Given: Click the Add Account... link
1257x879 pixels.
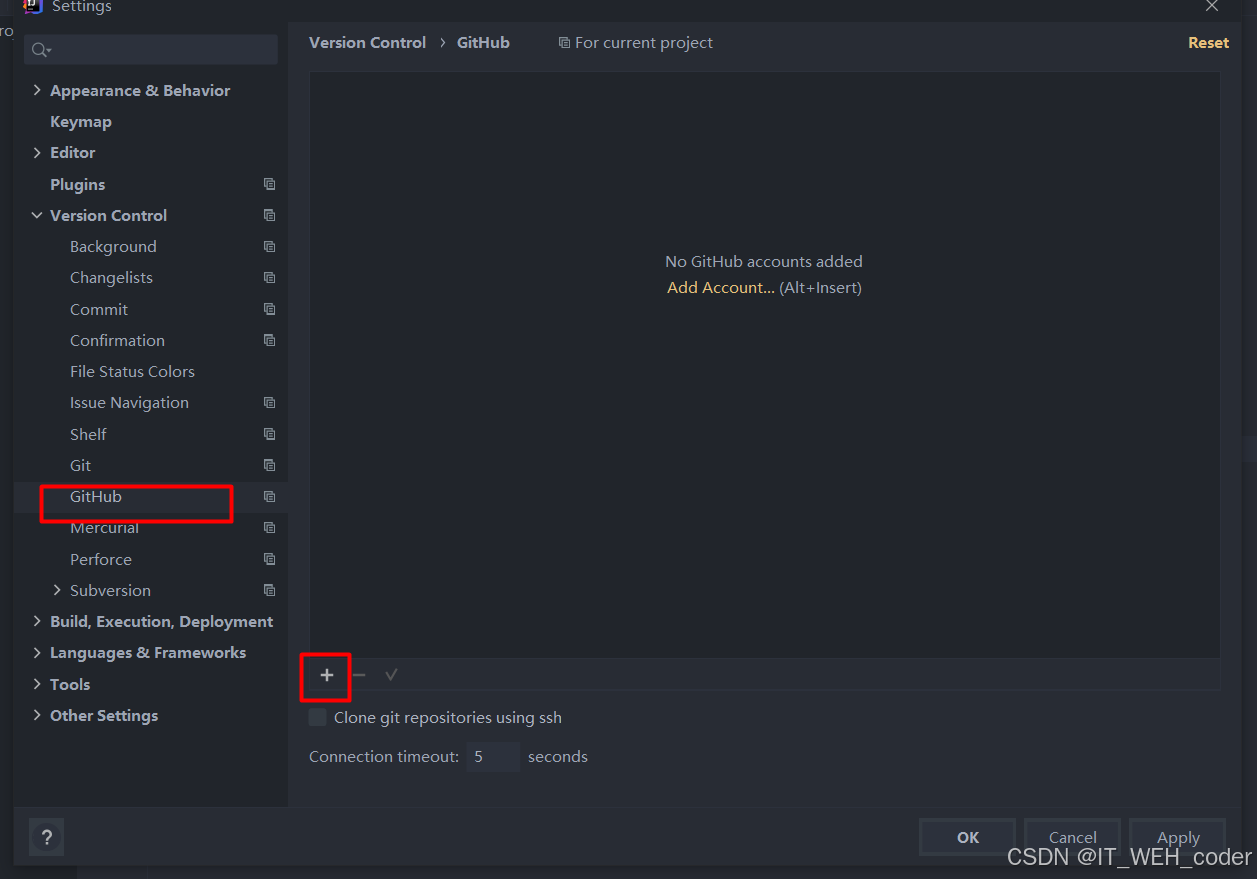Looking at the screenshot, I should [x=720, y=287].
